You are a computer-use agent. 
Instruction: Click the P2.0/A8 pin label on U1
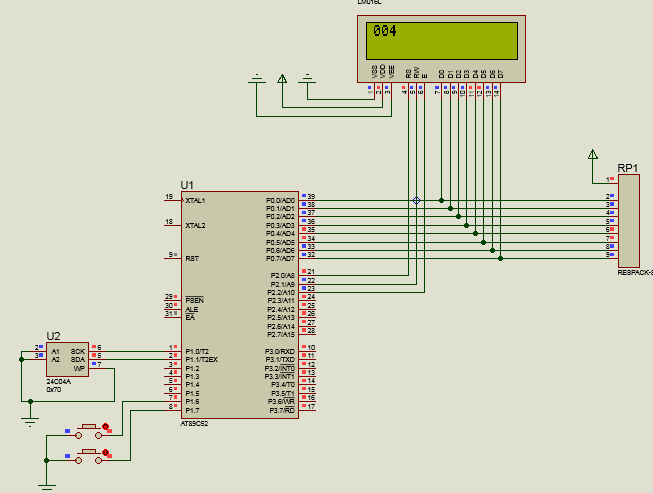tap(283, 275)
